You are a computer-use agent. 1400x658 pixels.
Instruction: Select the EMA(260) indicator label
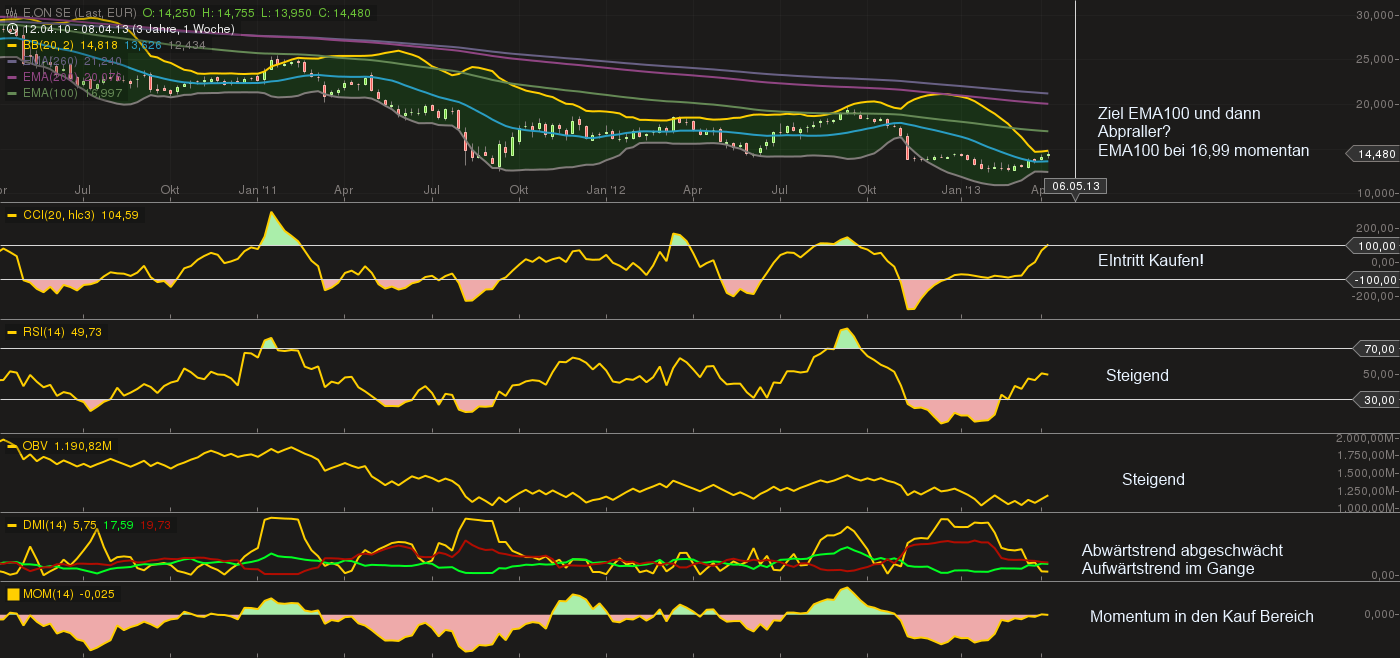[50, 61]
